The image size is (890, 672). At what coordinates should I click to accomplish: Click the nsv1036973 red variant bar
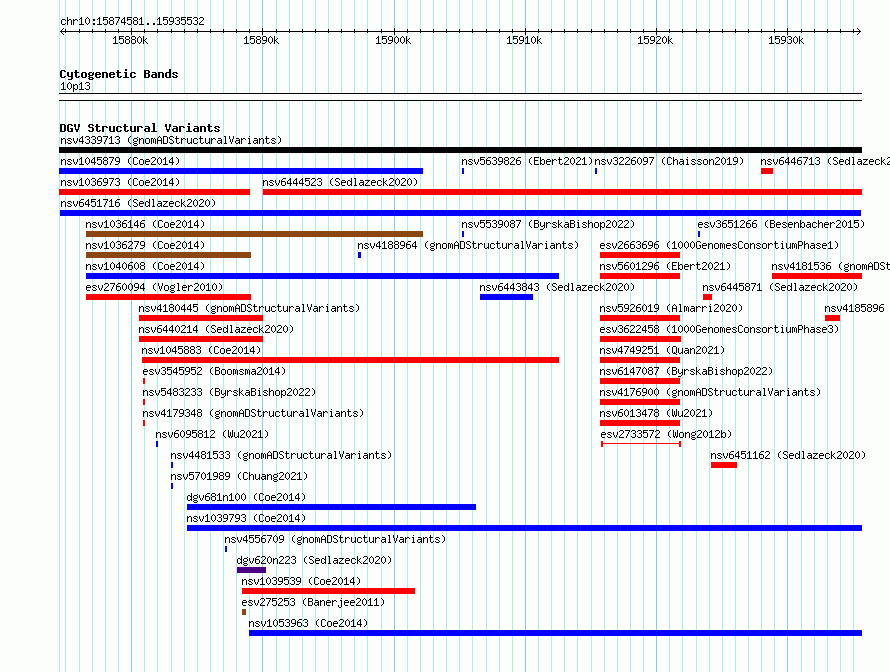click(154, 192)
